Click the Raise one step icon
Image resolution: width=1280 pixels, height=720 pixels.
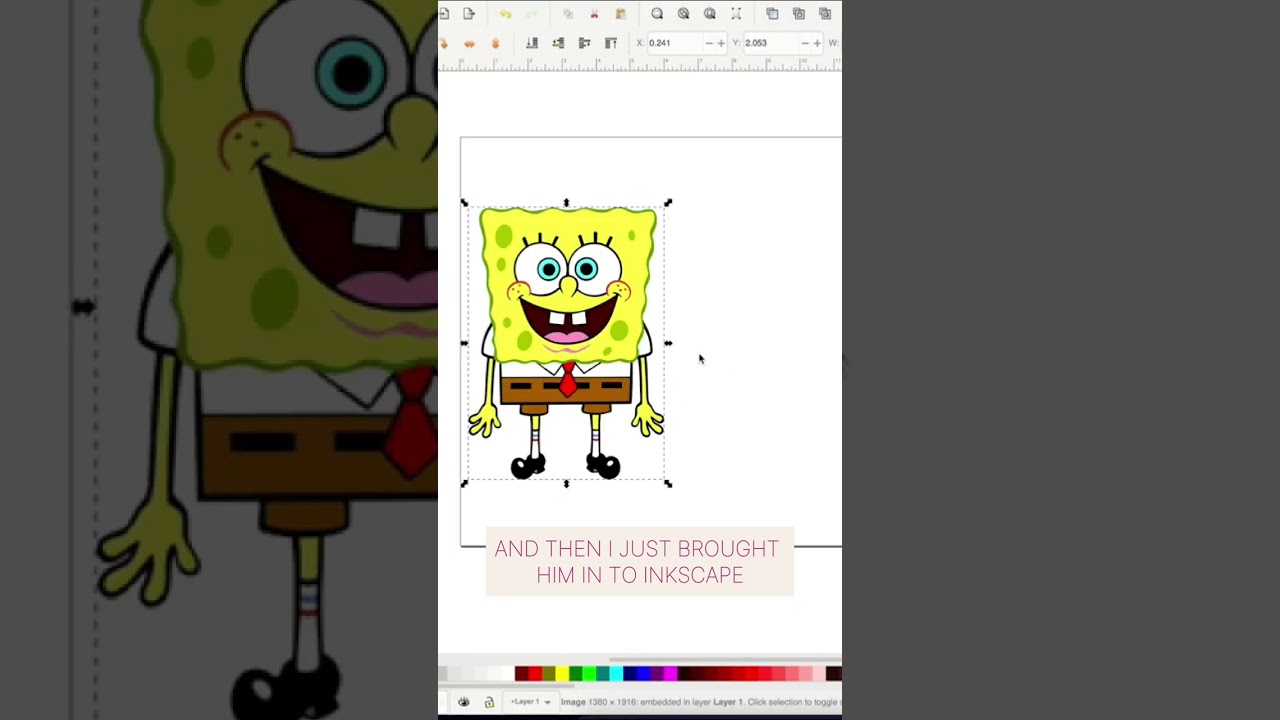pos(584,43)
